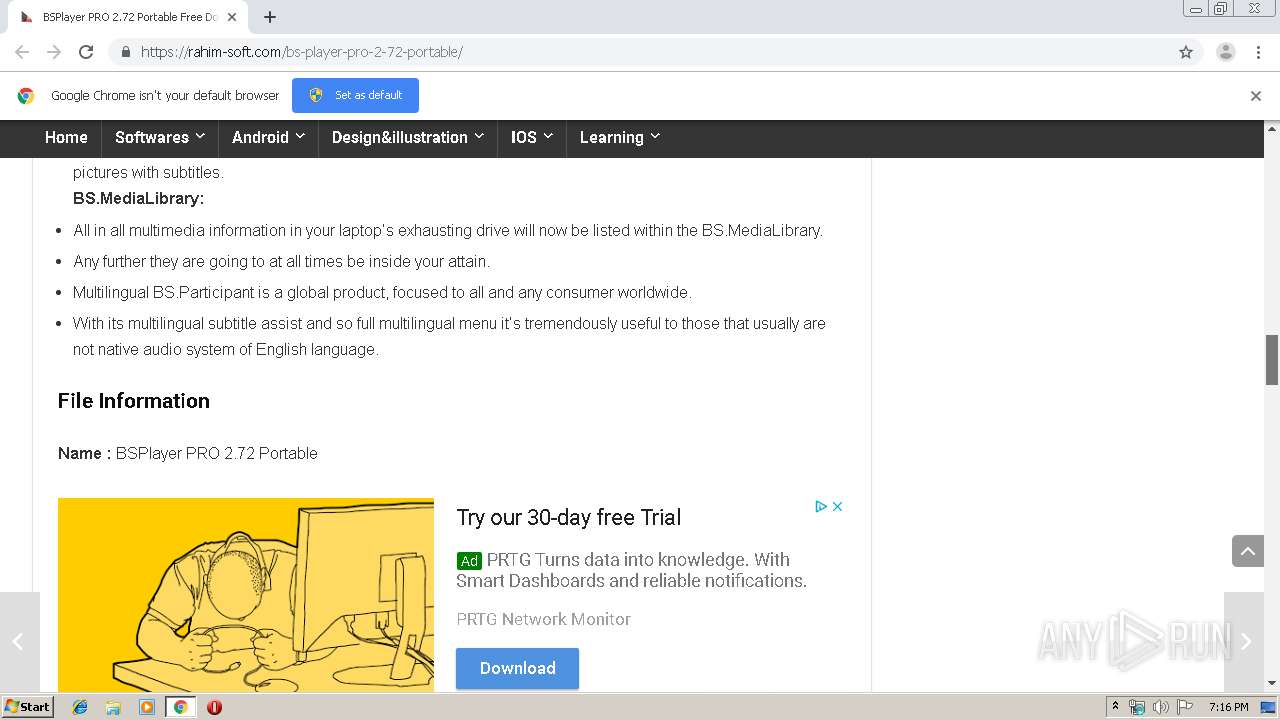
Task: Open the Chrome three-dot menu
Action: [1258, 52]
